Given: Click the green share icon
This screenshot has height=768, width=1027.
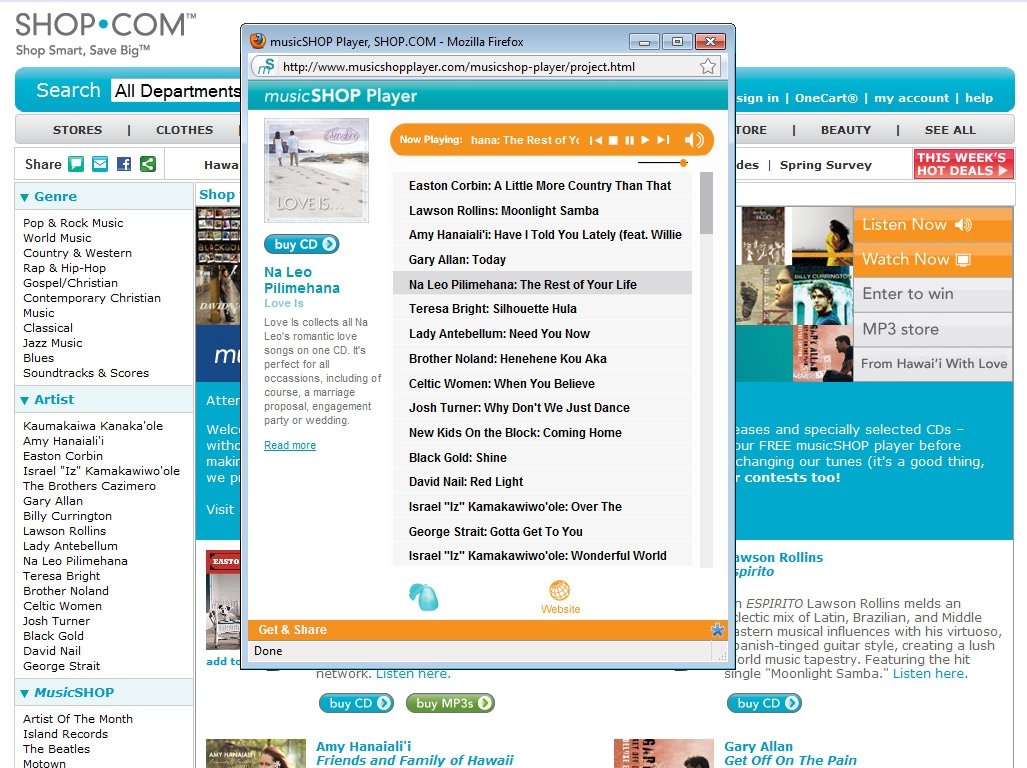Looking at the screenshot, I should click(148, 164).
